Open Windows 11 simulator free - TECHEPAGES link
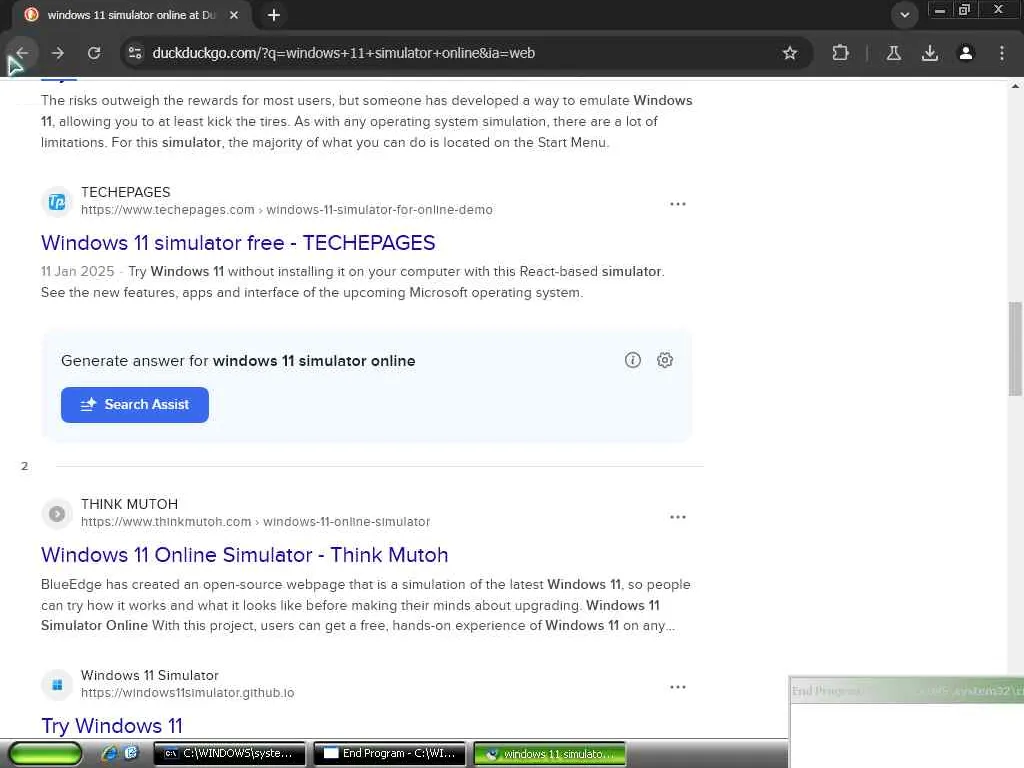The image size is (1024, 768). 238,243
